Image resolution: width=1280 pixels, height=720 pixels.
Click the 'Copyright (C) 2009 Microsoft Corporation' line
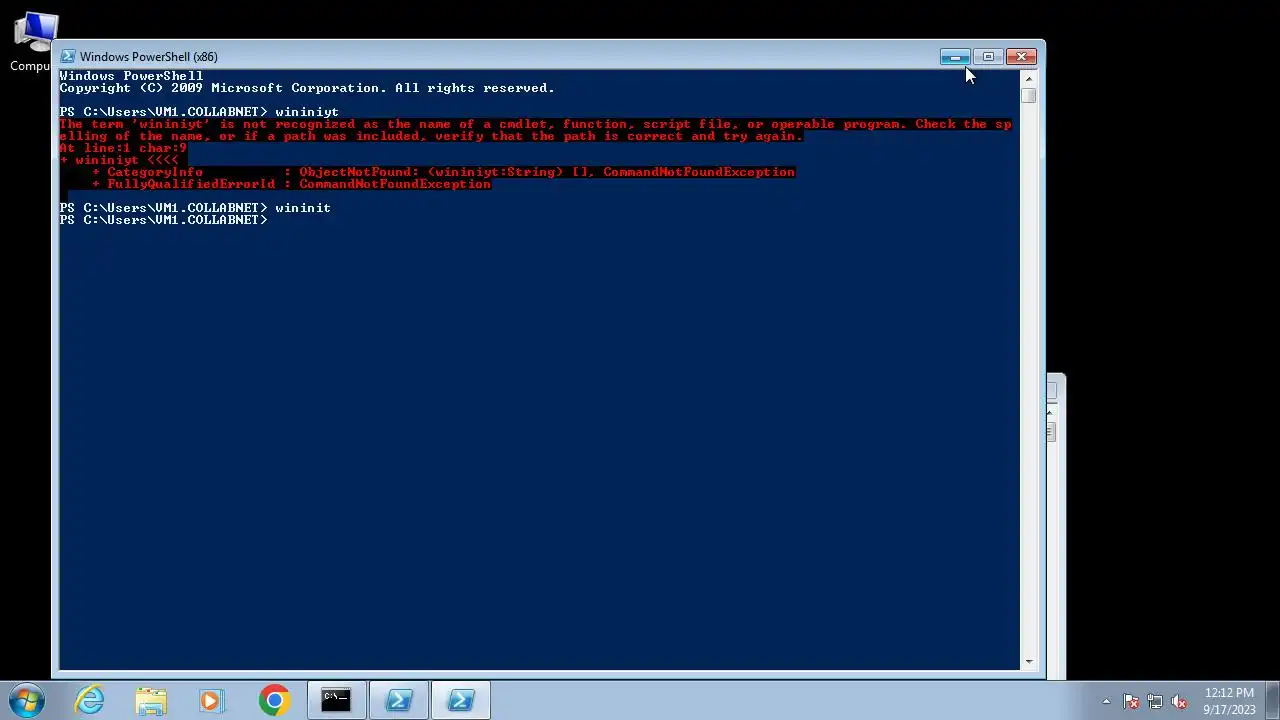[x=307, y=88]
